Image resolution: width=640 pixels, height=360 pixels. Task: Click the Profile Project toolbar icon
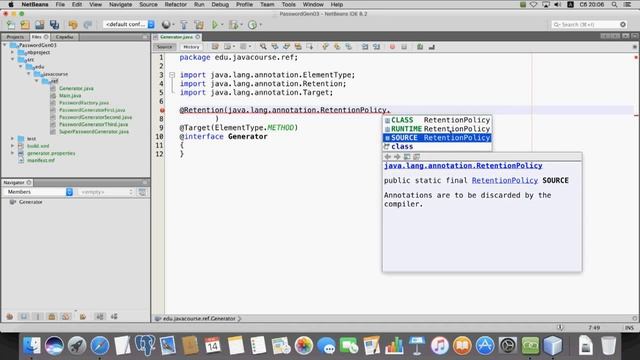click(x=252, y=24)
